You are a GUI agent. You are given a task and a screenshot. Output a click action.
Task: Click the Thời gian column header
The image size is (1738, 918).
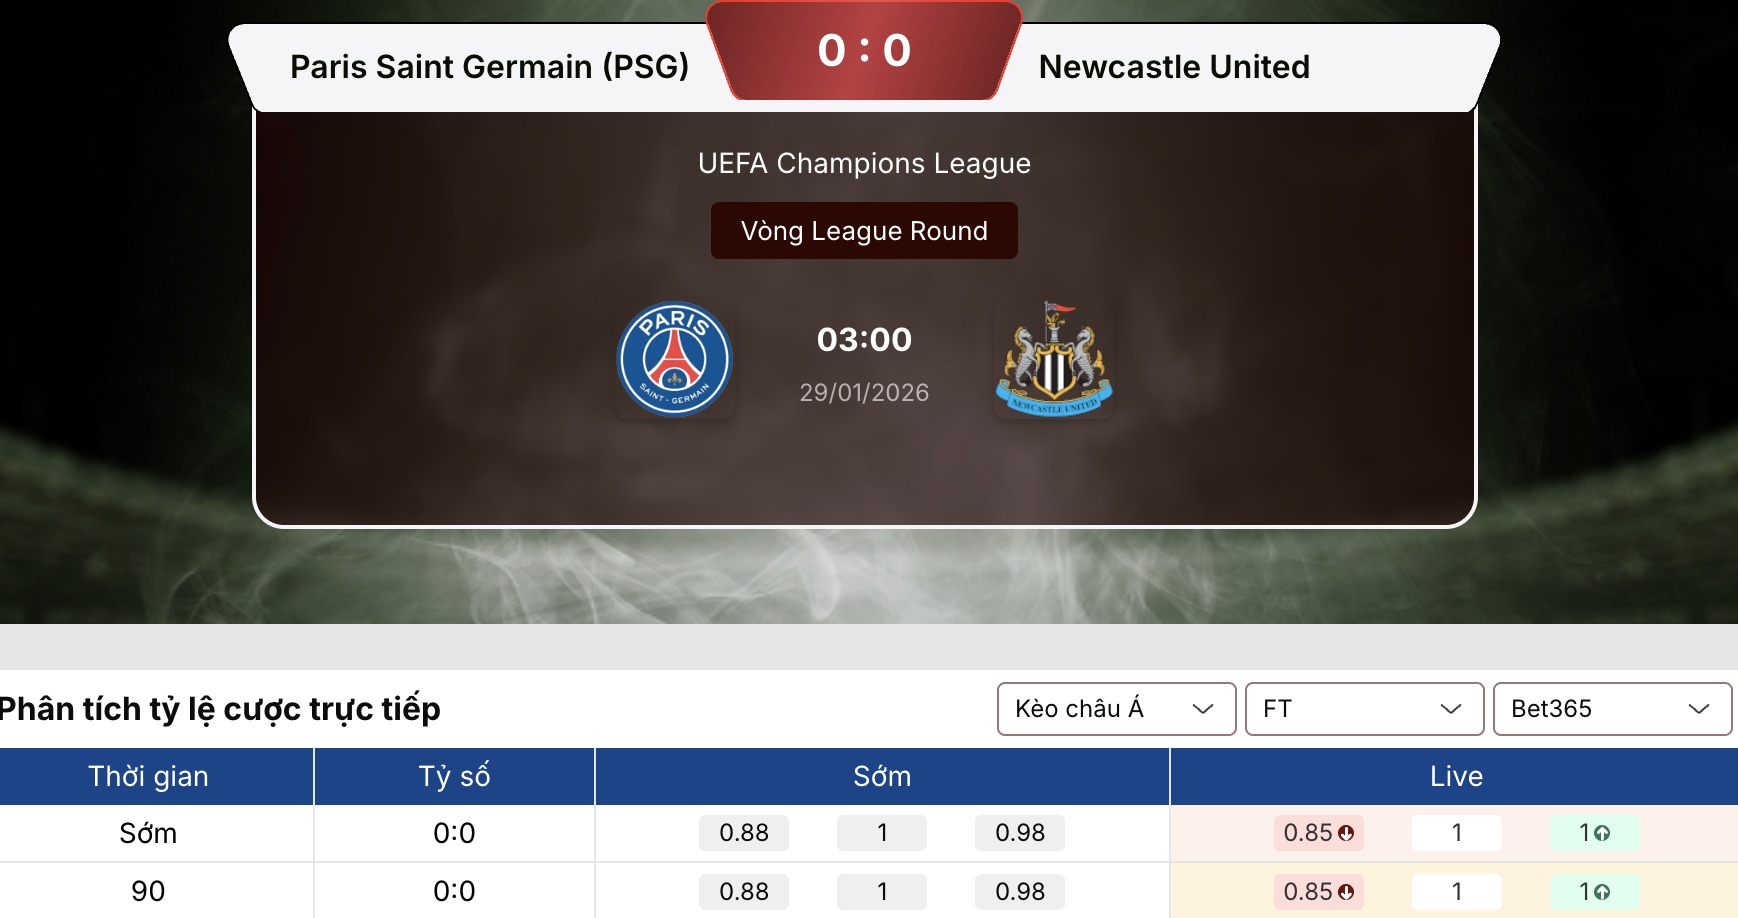click(148, 776)
